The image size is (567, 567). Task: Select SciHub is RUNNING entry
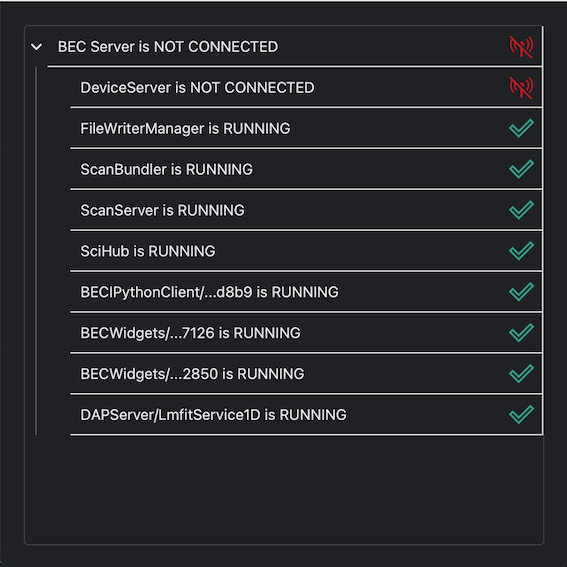tap(306, 251)
